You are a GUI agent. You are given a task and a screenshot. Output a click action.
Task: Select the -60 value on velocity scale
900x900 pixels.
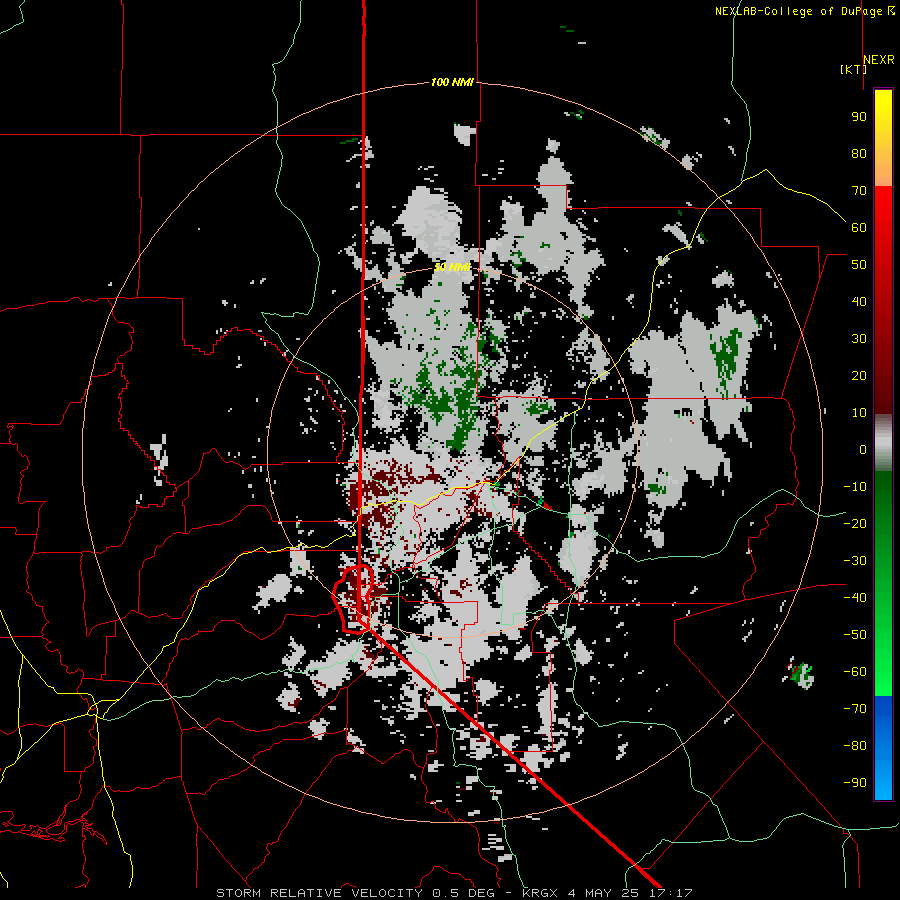855,672
